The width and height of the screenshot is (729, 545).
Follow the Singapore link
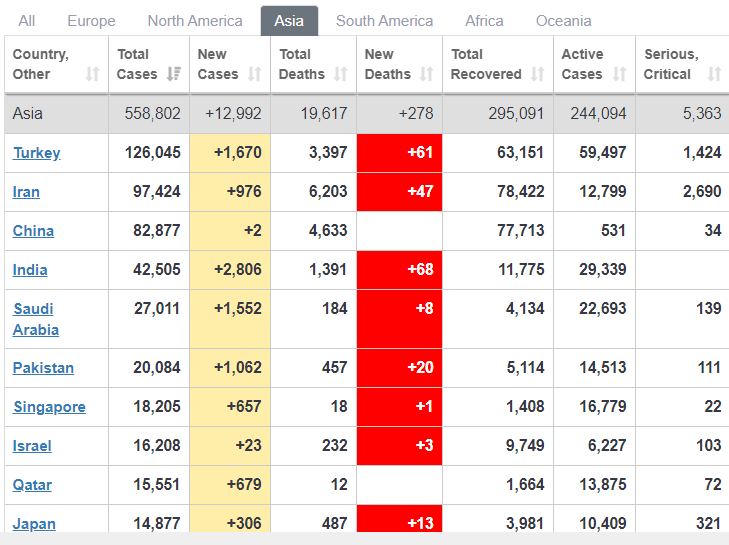pyautogui.click(x=49, y=407)
